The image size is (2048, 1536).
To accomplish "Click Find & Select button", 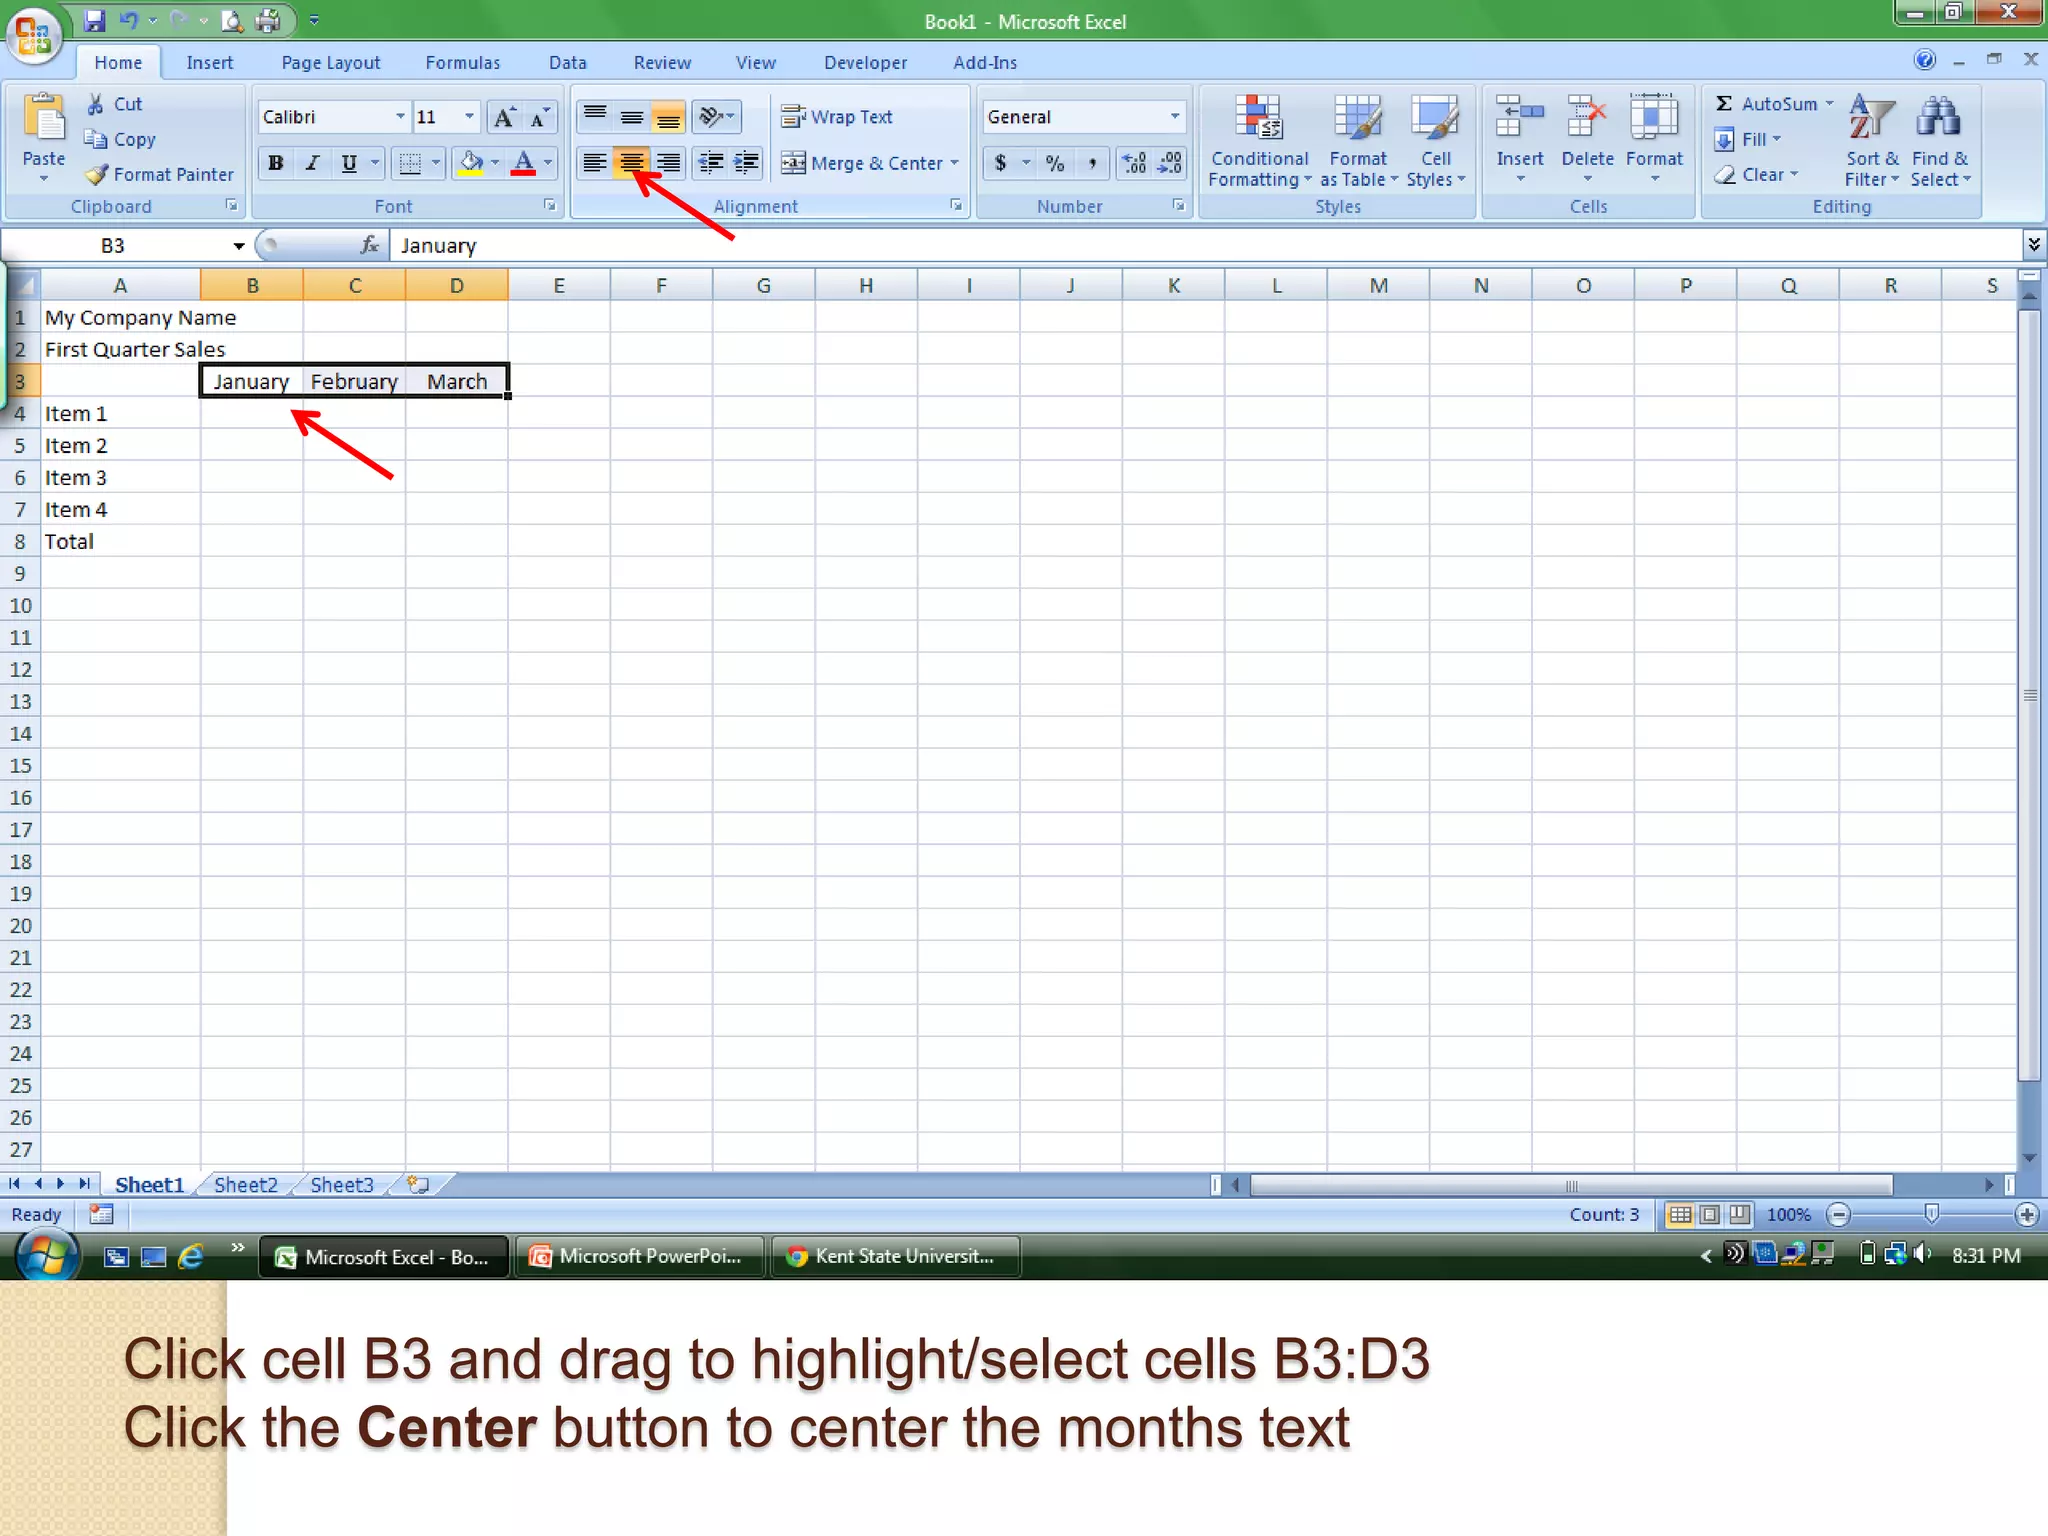I will pos(1940,140).
